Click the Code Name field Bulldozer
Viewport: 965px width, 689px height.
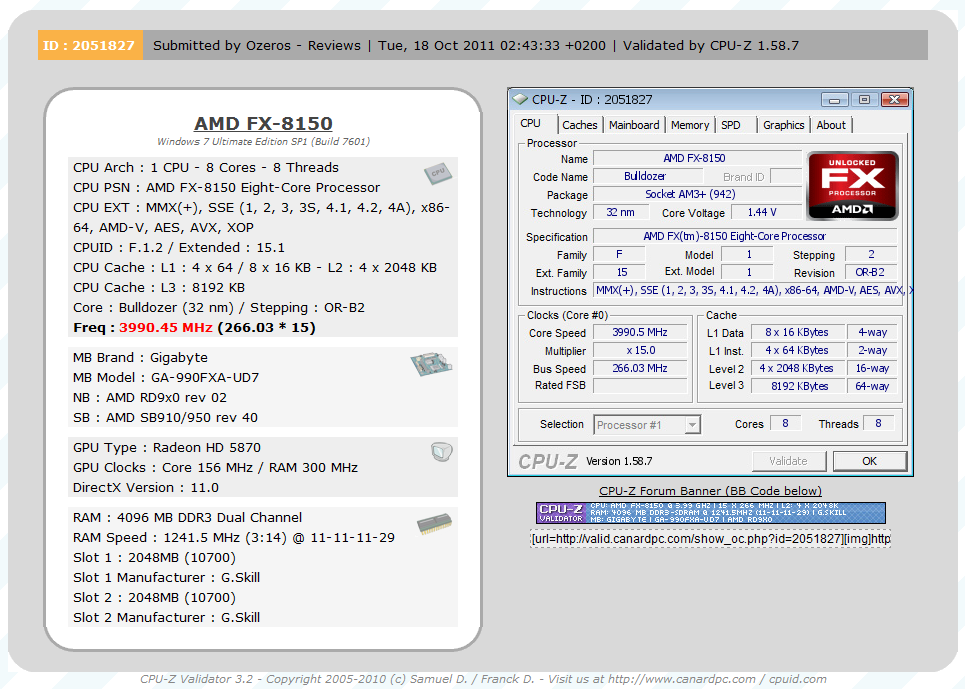tap(646, 177)
